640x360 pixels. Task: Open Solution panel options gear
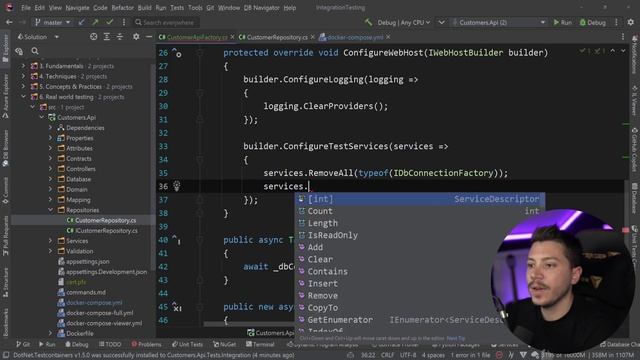pyautogui.click(x=136, y=37)
